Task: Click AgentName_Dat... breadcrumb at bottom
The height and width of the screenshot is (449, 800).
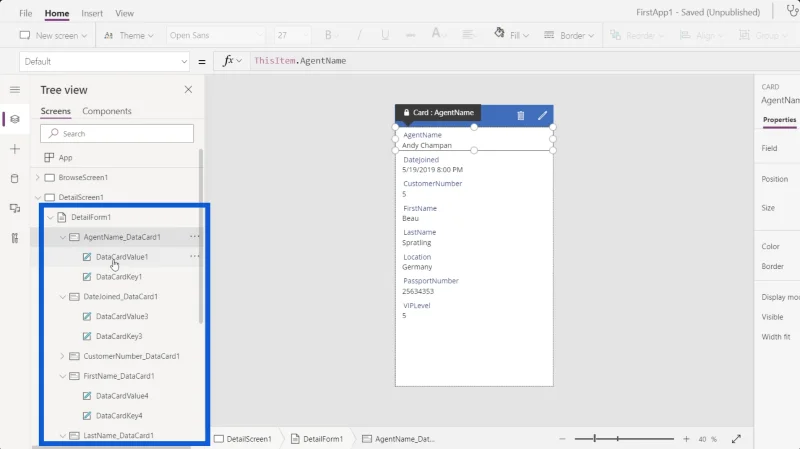Action: pos(398,439)
